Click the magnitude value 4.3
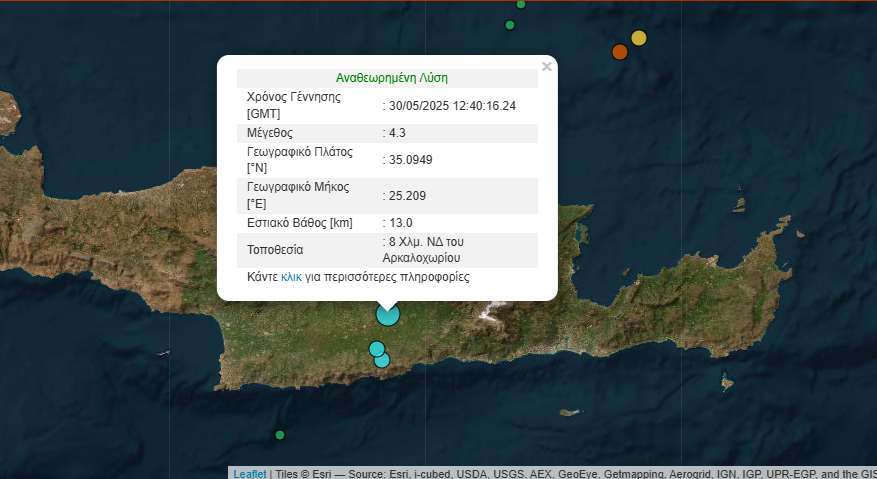This screenshot has width=877, height=479. click(x=396, y=133)
